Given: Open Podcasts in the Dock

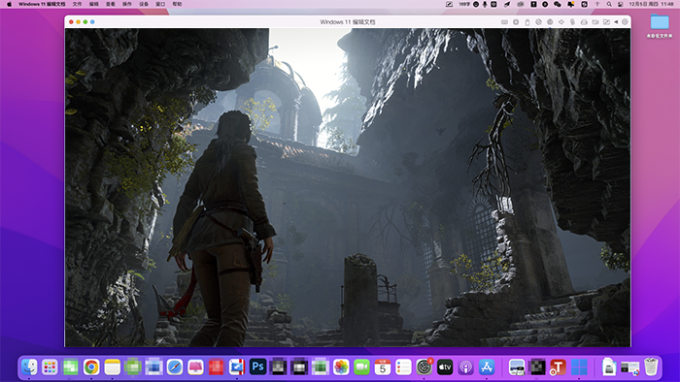Looking at the screenshot, I should pos(466,367).
